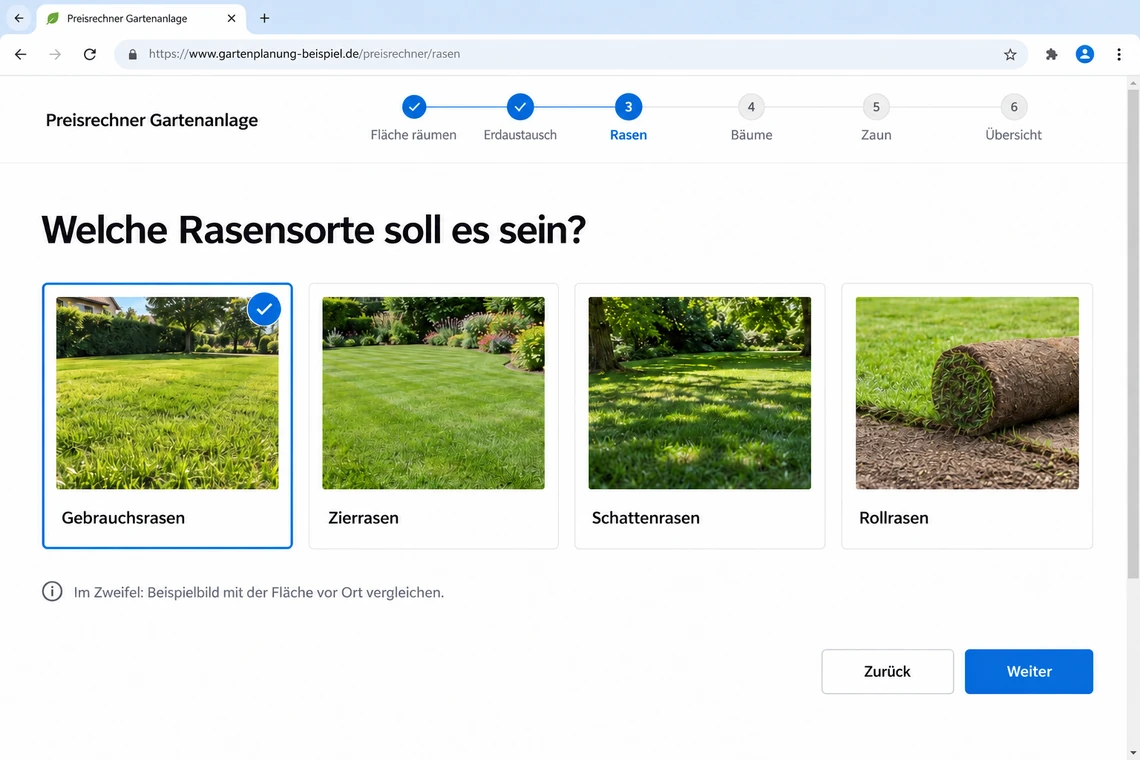Image resolution: width=1140 pixels, height=760 pixels.
Task: Jump to step 5 Zaun
Action: tap(876, 119)
